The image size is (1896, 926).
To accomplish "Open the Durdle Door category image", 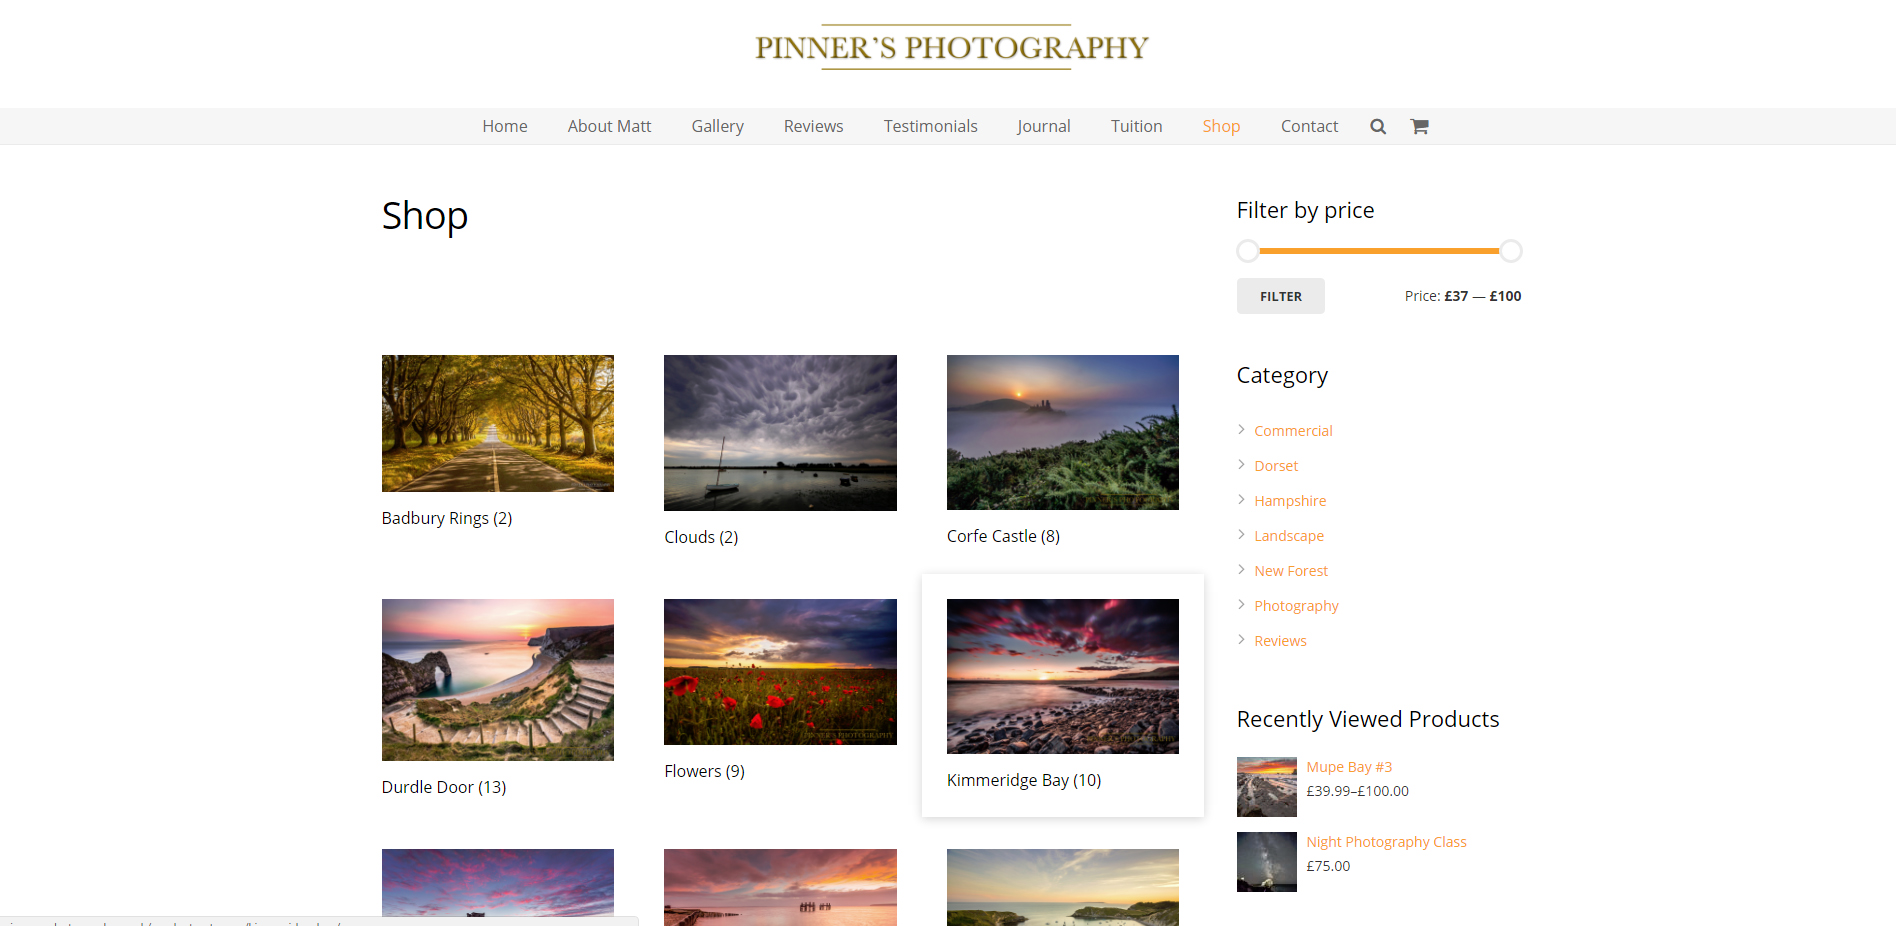I will (x=498, y=680).
